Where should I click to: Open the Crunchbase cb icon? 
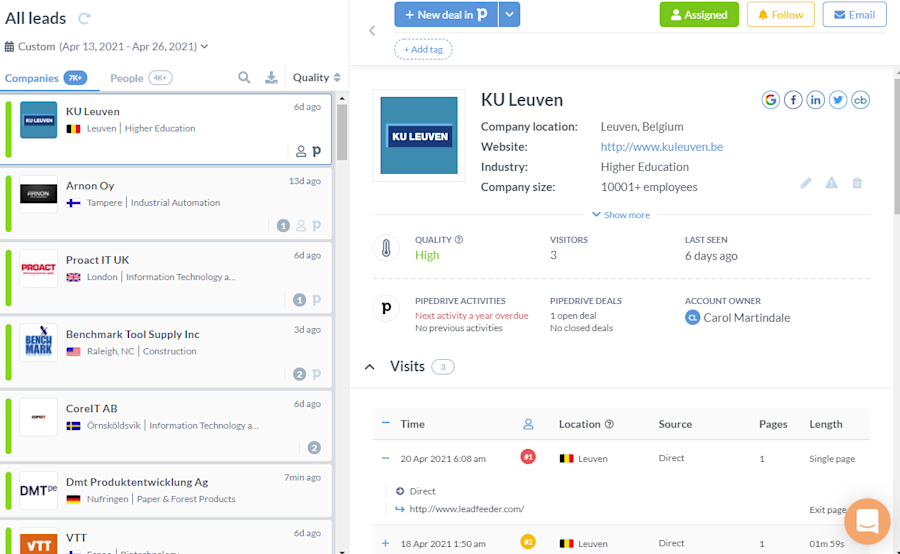pyautogui.click(x=860, y=100)
